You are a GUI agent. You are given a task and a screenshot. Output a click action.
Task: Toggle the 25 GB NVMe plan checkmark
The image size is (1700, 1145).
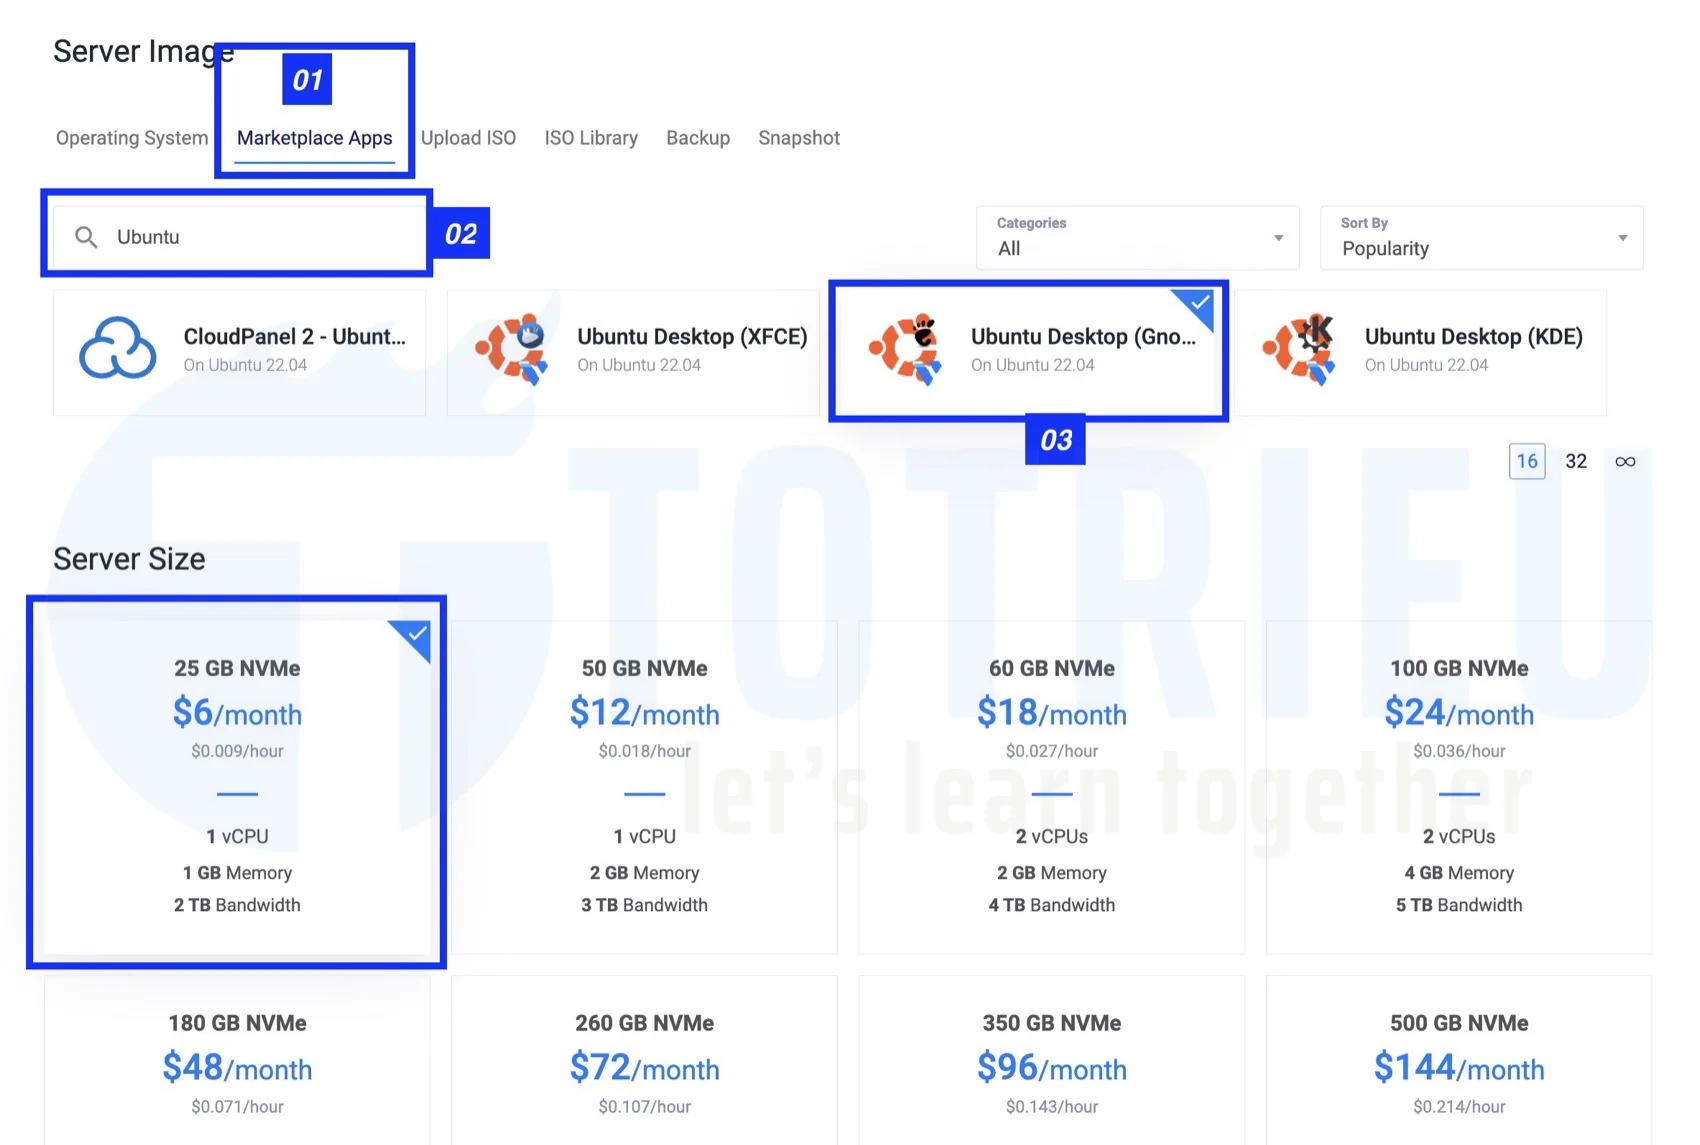point(415,636)
